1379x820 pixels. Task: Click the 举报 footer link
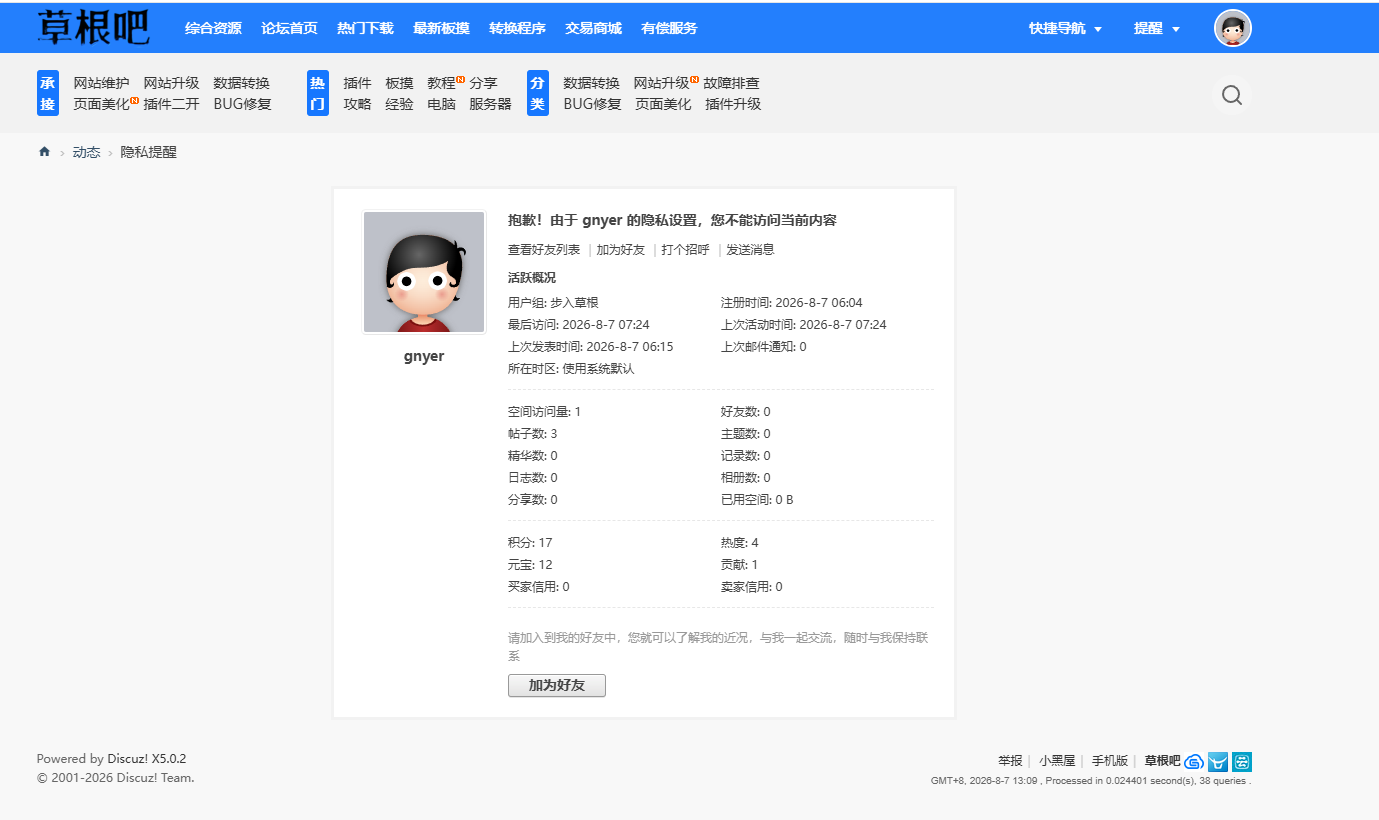point(1010,761)
